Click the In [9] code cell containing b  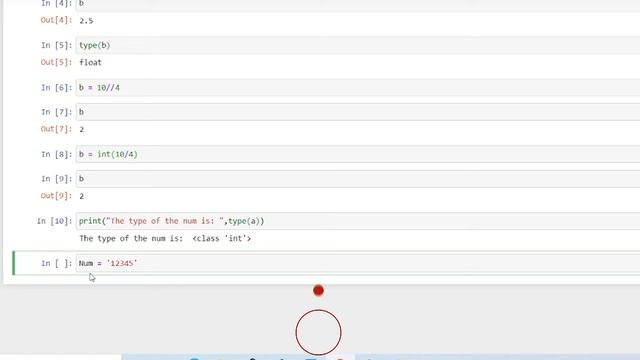click(358, 179)
